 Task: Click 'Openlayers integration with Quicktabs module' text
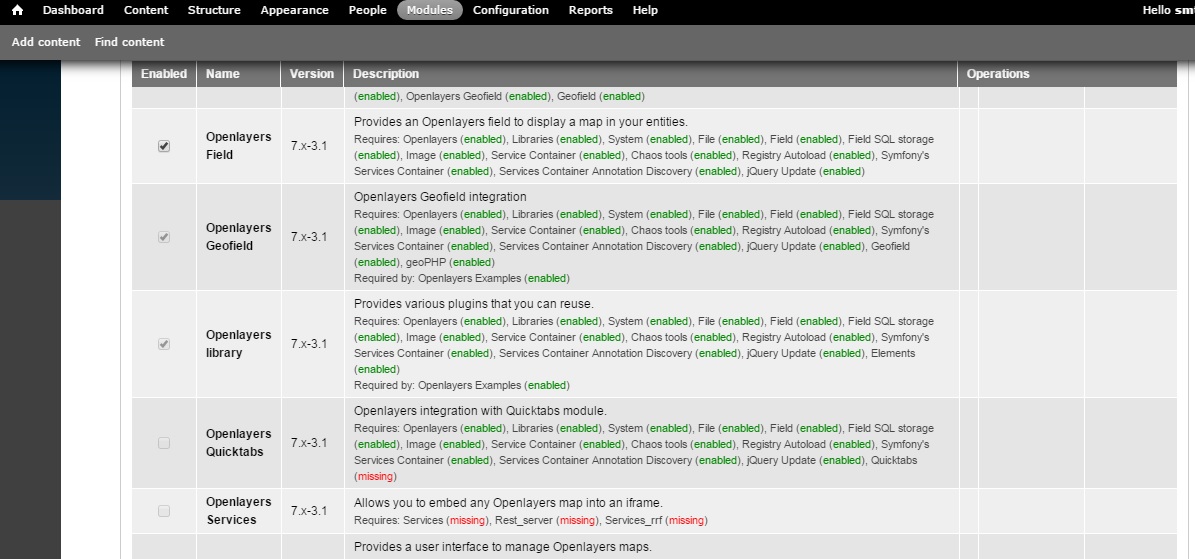[x=480, y=411]
